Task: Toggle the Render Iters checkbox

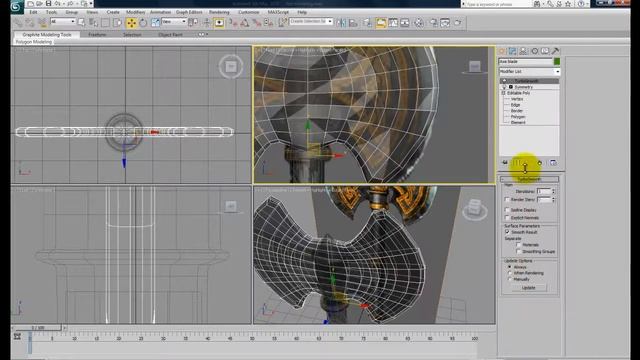Action: pyautogui.click(x=507, y=200)
